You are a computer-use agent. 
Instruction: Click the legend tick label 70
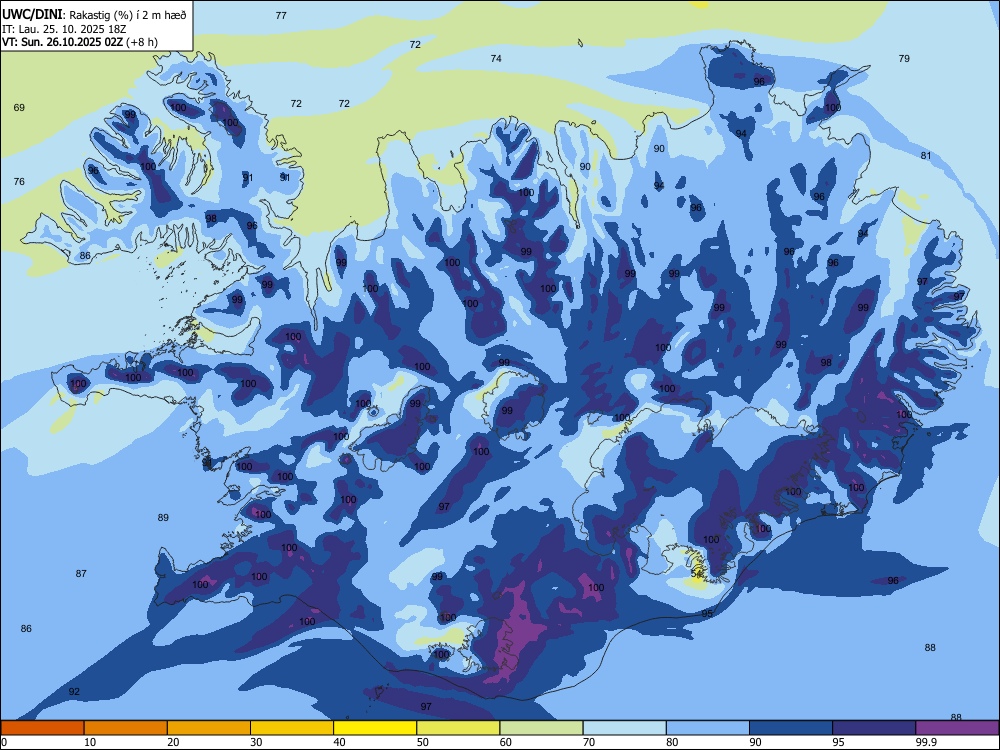pyautogui.click(x=589, y=742)
